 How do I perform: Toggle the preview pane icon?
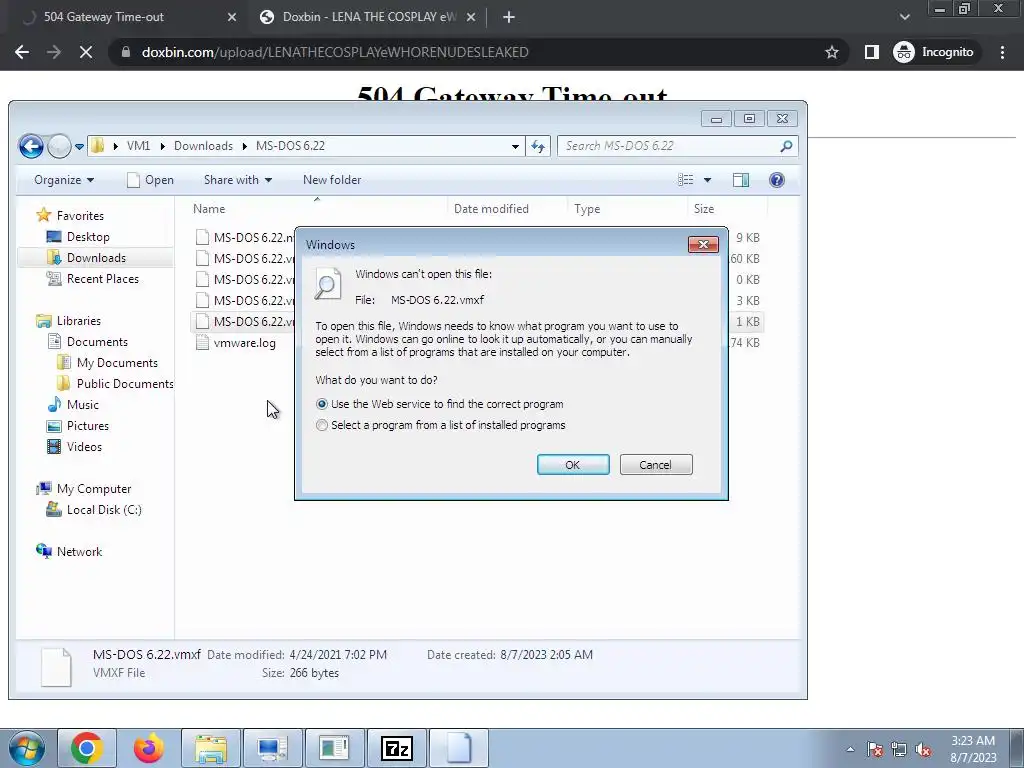tap(741, 180)
